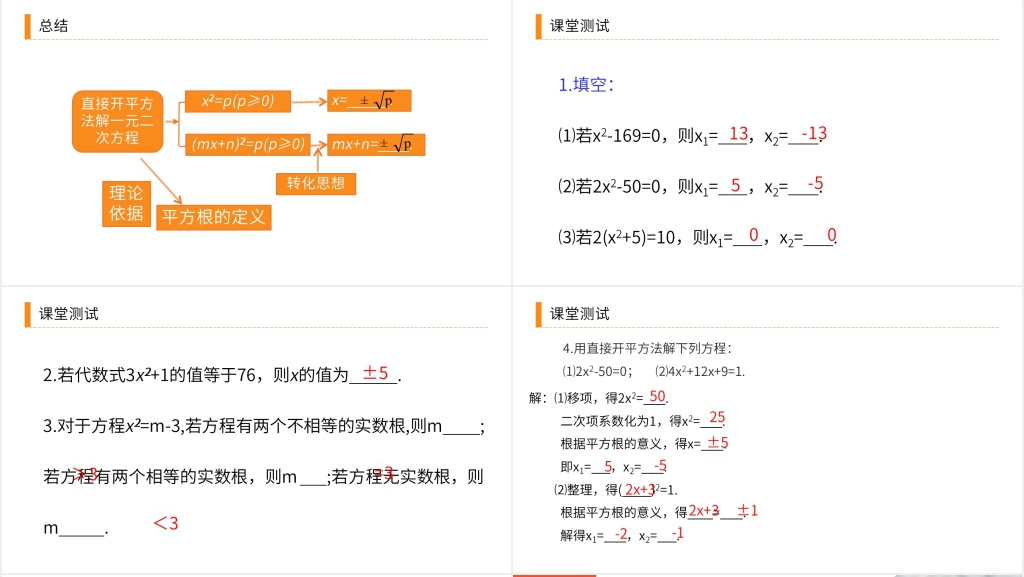
Task: Click equation (2)4x²+12x+9=1
Action: [699, 372]
